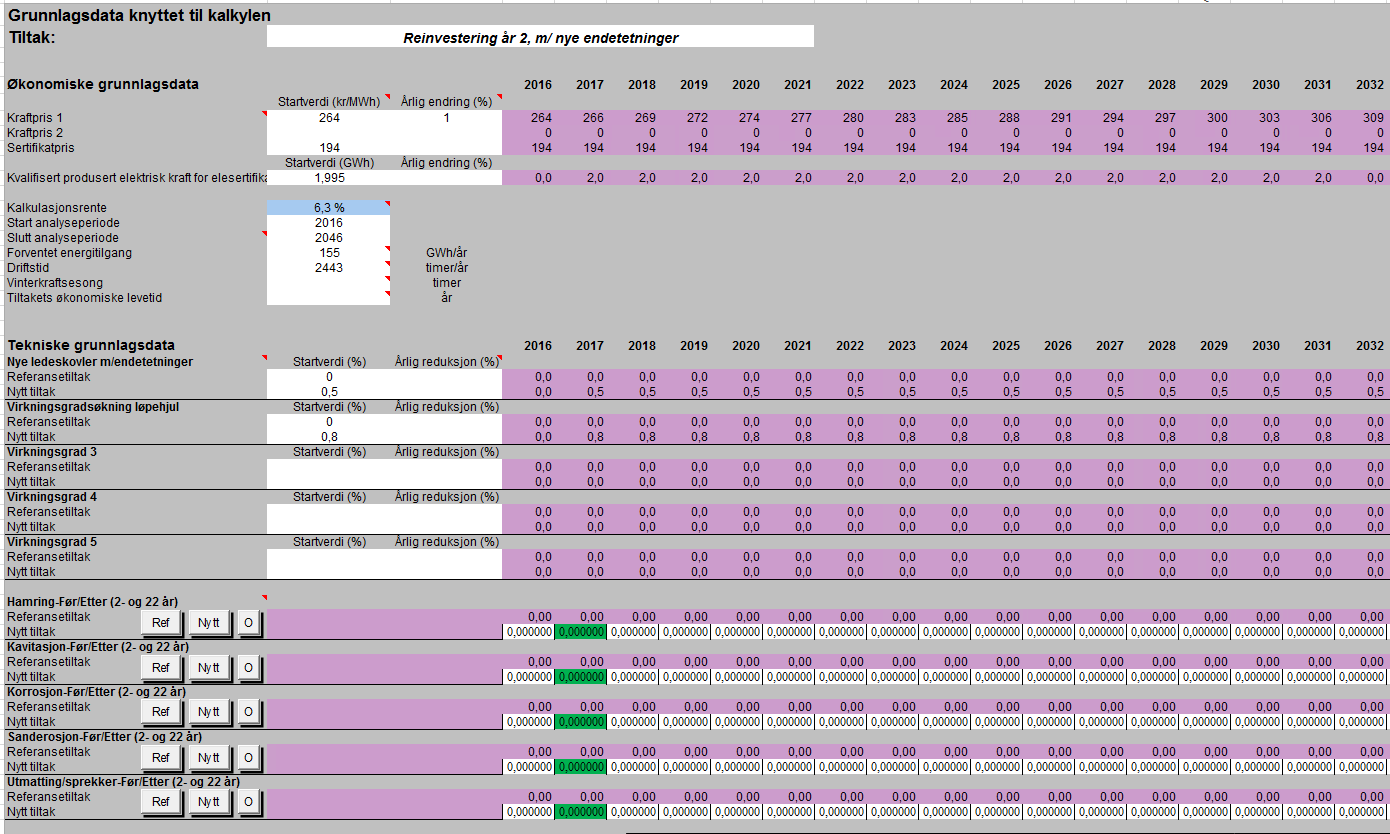This screenshot has height=834, width=1390.
Task: Click the timer/år unit label
Action: (446, 268)
